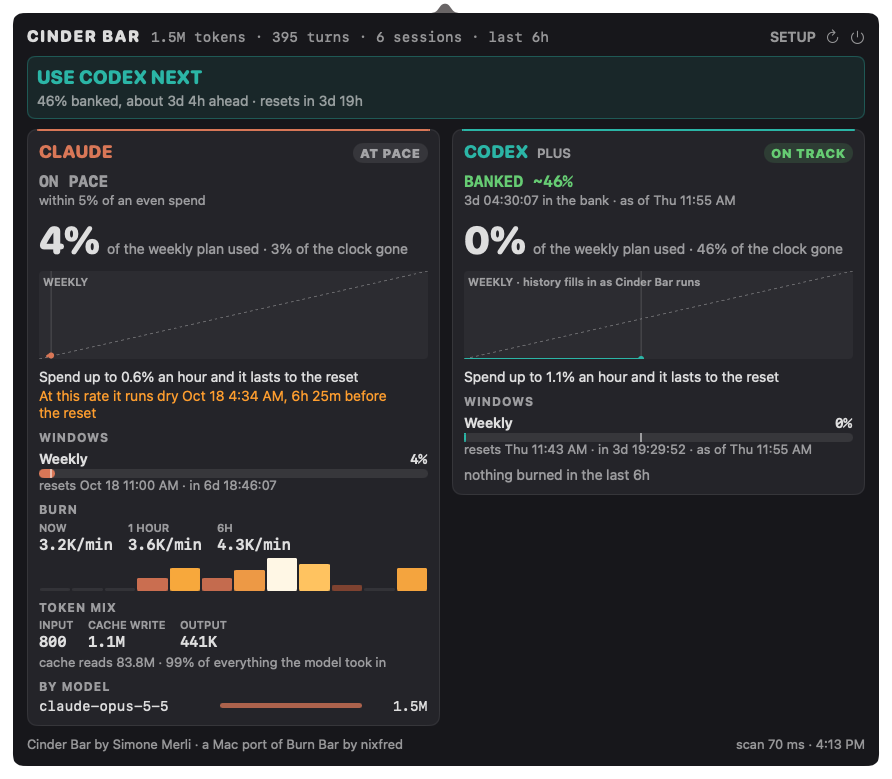This screenshot has height=779, width=892.
Task: Click the power quit icon
Action: click(857, 37)
